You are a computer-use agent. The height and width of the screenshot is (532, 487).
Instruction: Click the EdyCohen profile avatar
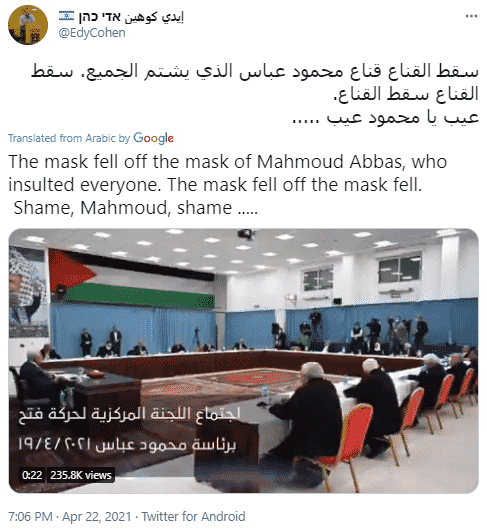click(28, 25)
